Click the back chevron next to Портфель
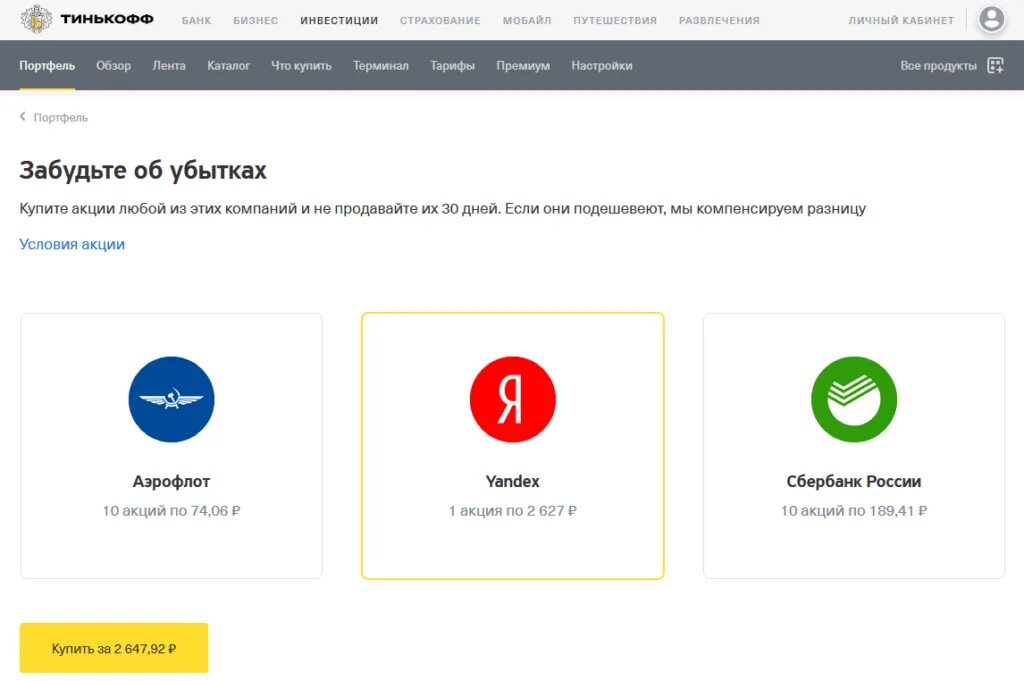 coord(23,116)
